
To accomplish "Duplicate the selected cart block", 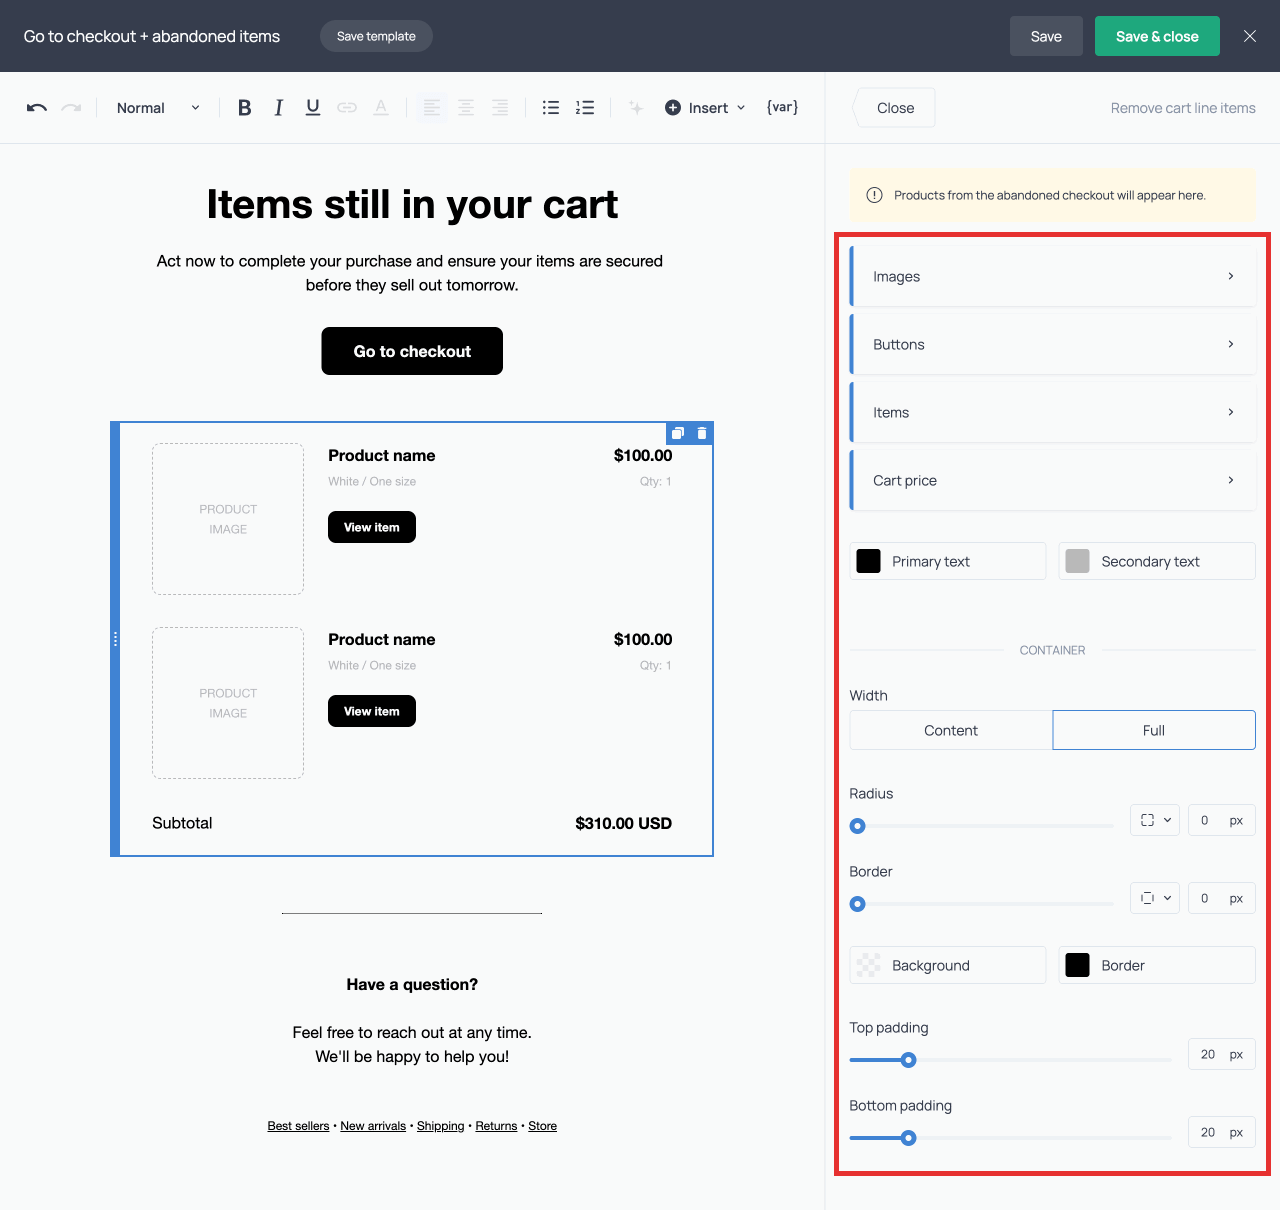I will (678, 433).
